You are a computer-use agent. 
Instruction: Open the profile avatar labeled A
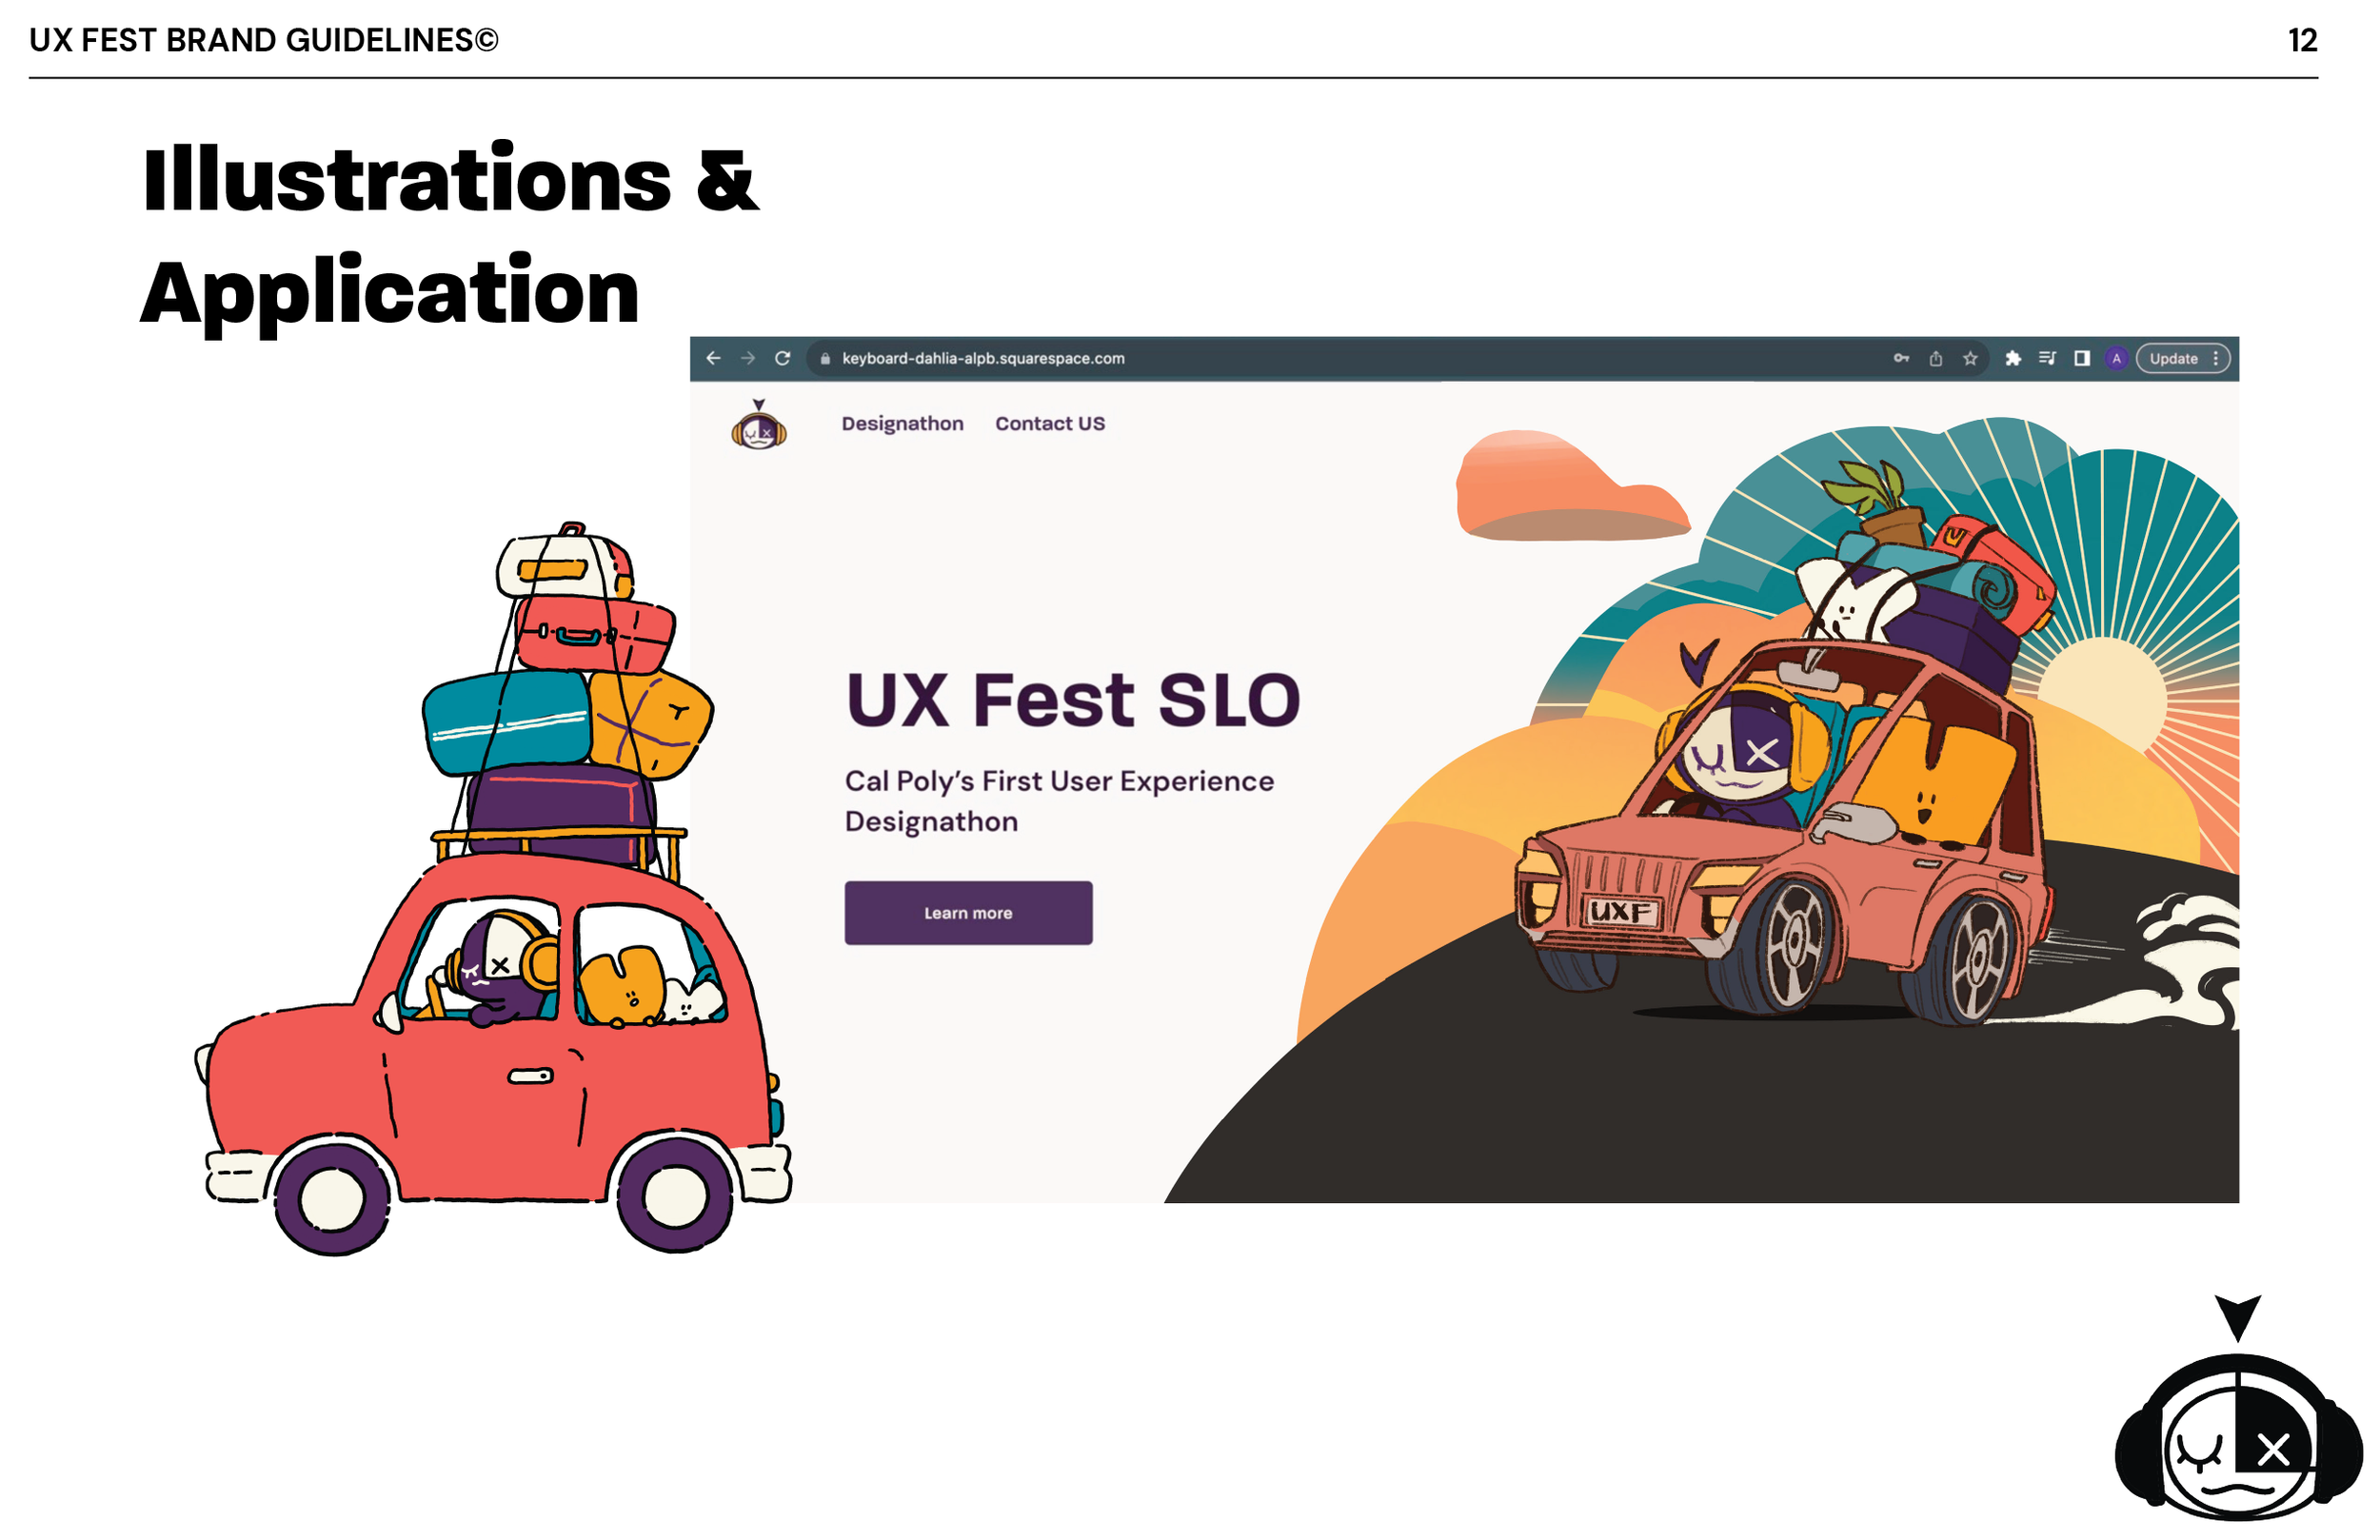(2116, 358)
